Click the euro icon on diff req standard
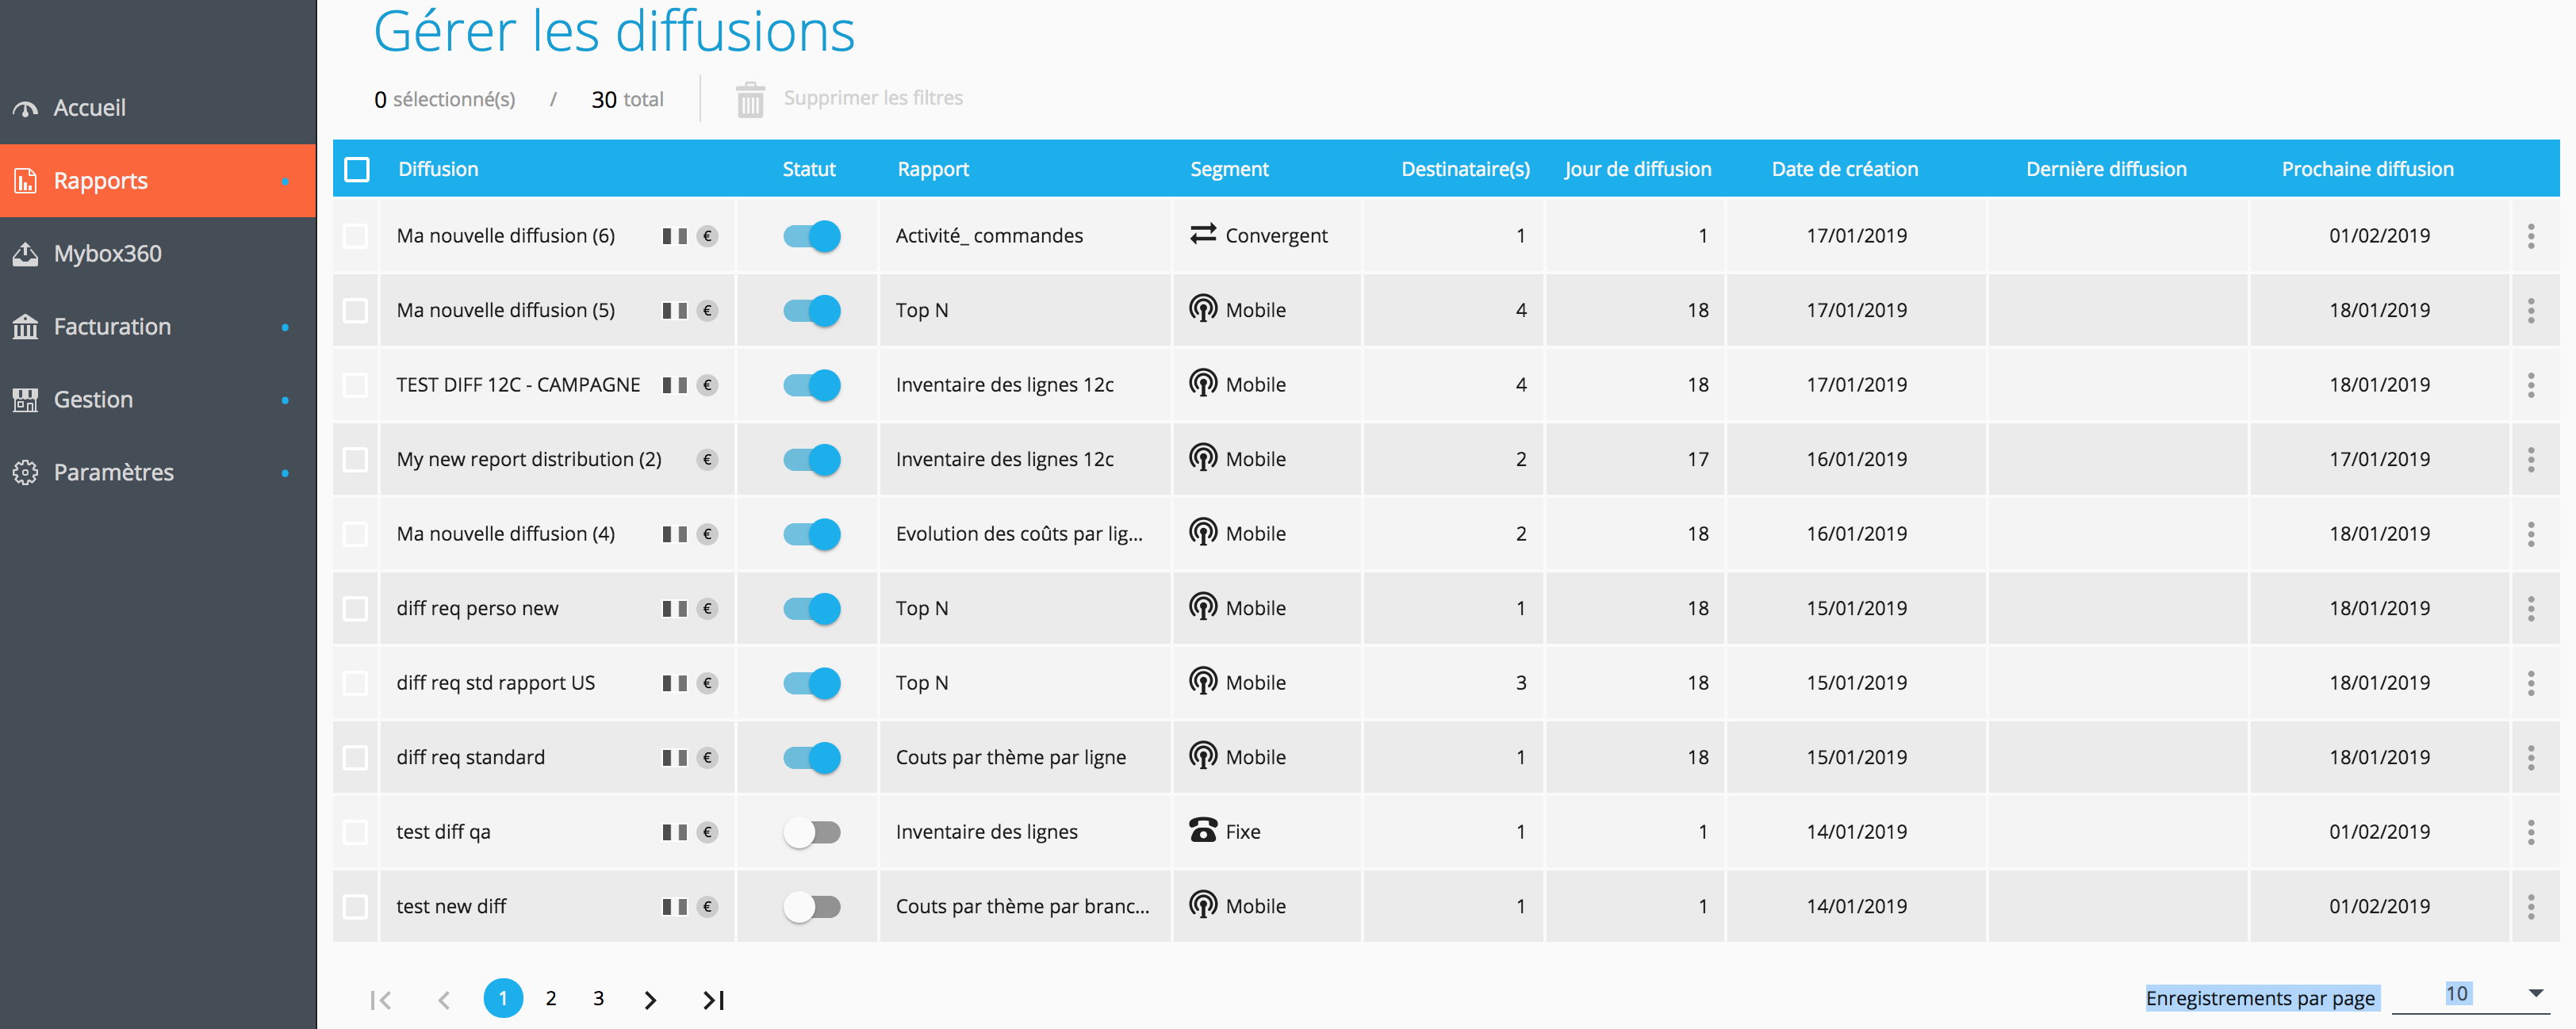 pyautogui.click(x=708, y=758)
